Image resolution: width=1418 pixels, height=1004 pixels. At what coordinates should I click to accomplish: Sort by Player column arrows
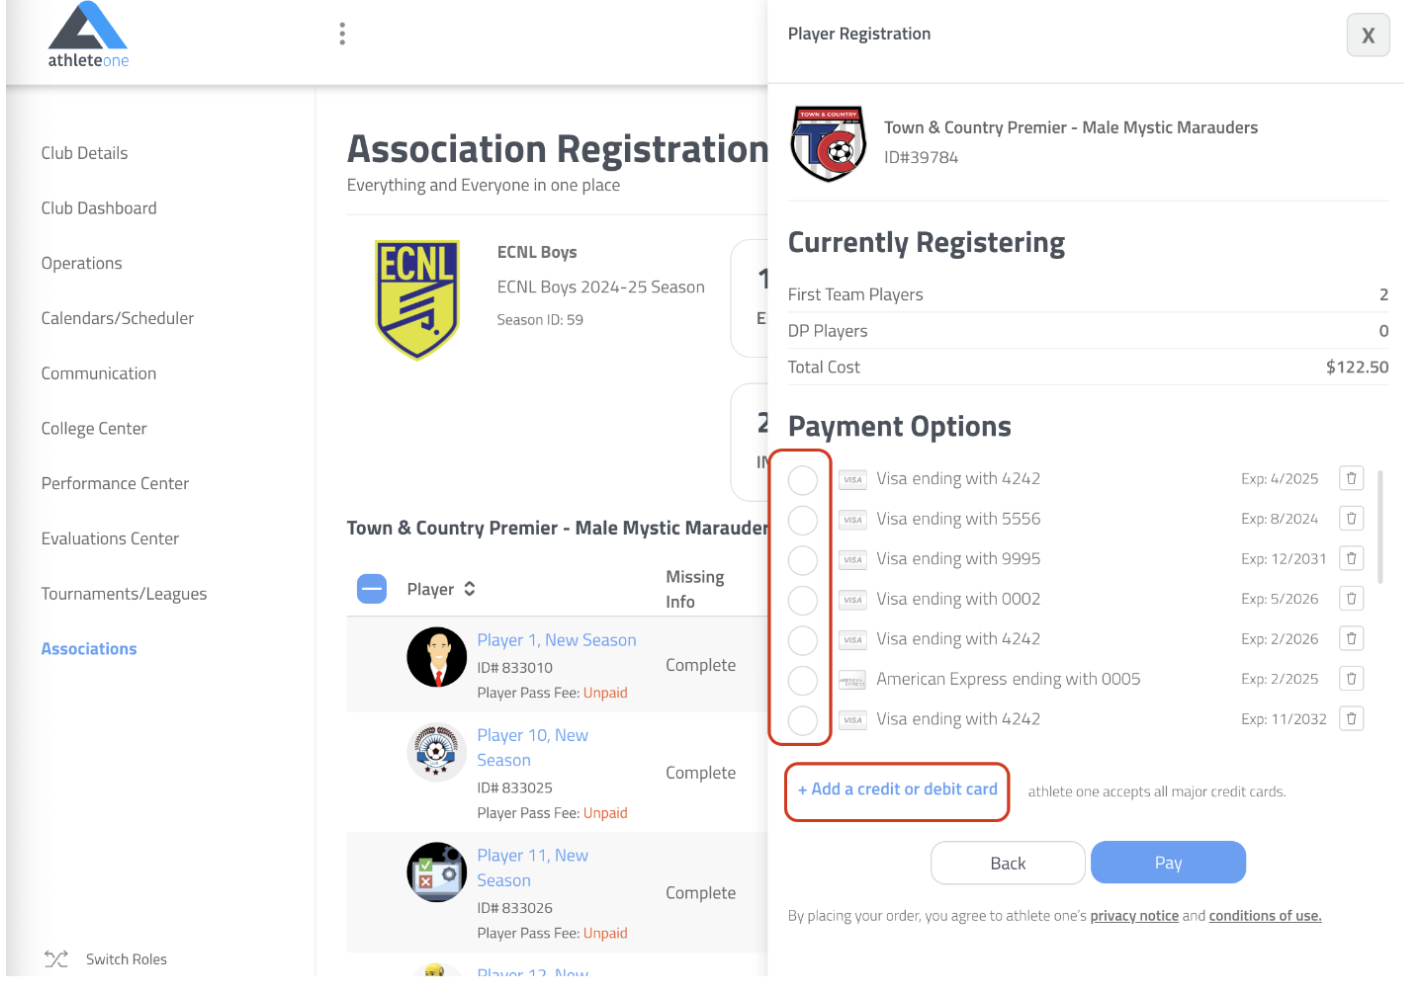click(469, 589)
